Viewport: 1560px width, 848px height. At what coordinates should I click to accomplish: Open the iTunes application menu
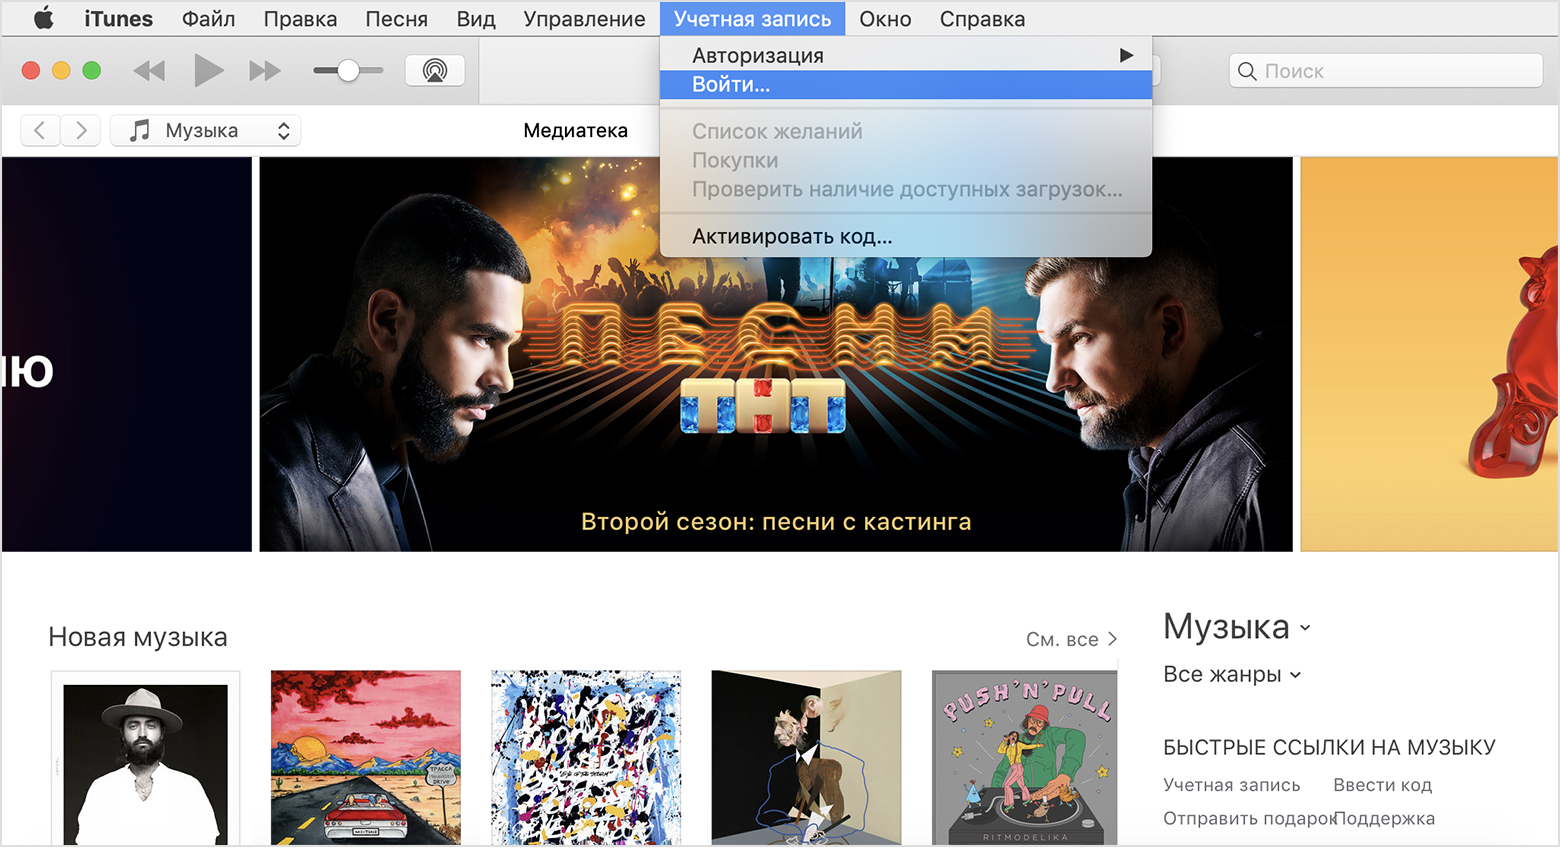118,19
